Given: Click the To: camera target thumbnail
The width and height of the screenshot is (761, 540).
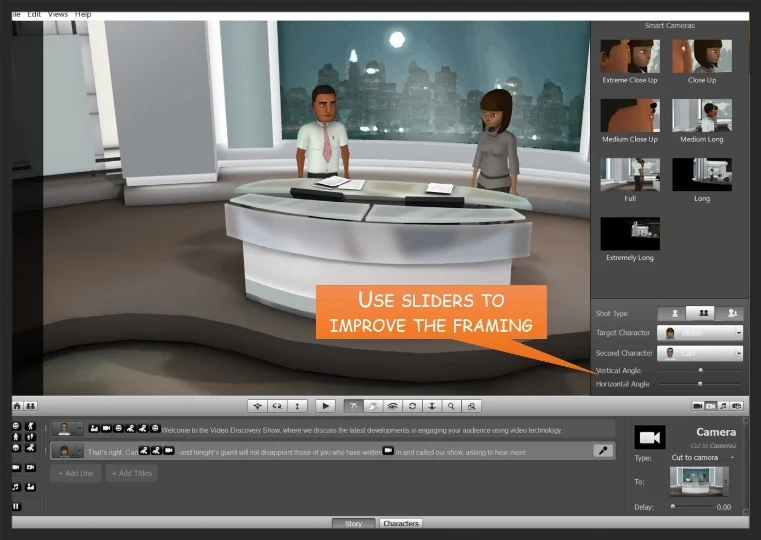Looking at the screenshot, I should pos(696,481).
